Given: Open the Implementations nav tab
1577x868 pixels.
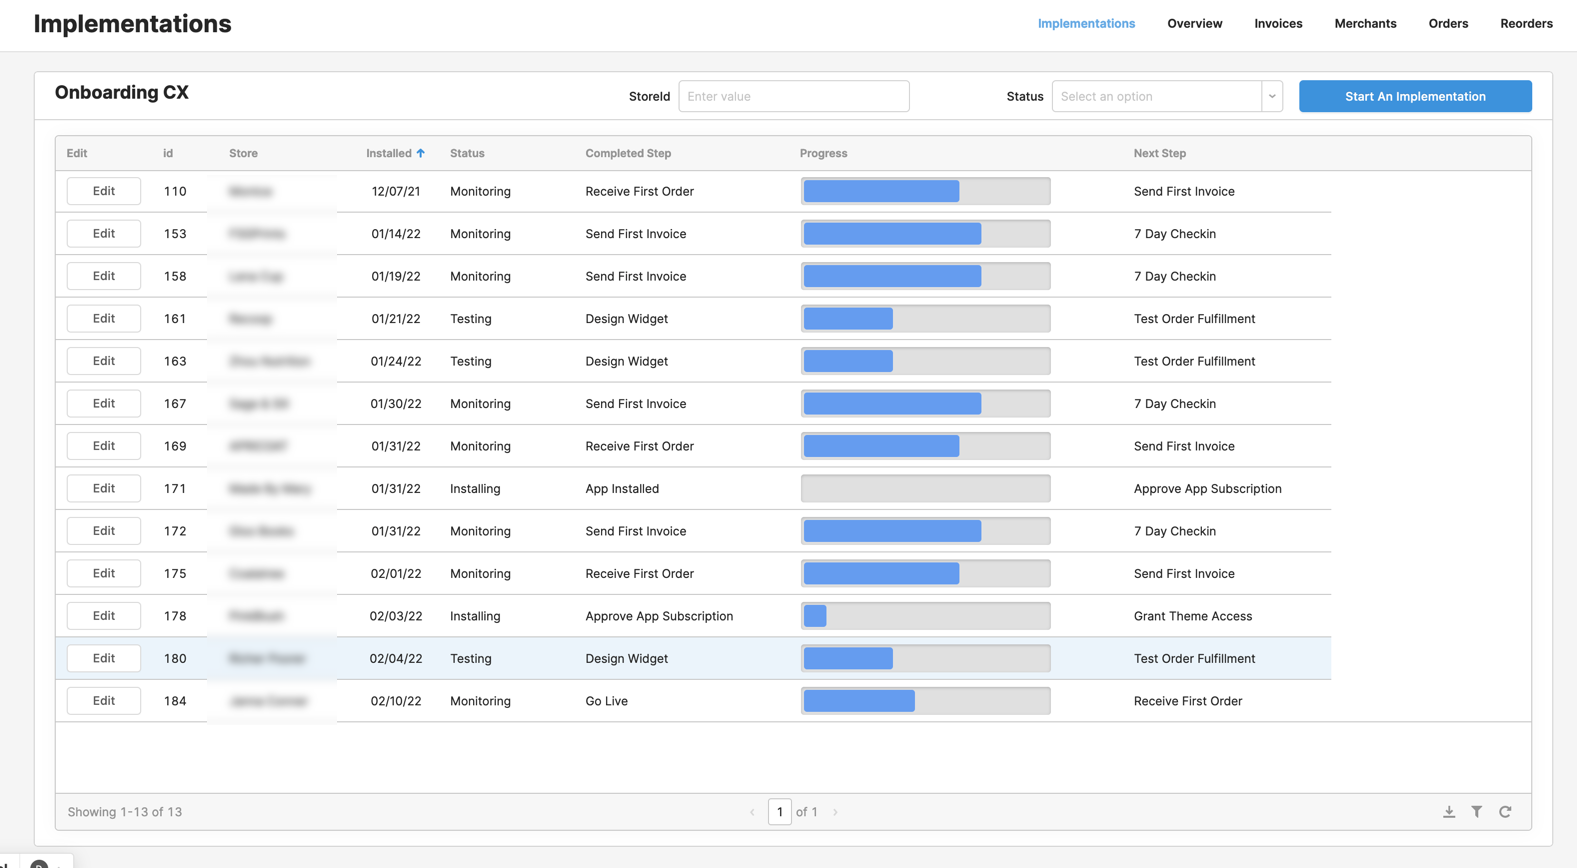Looking at the screenshot, I should click(1086, 23).
